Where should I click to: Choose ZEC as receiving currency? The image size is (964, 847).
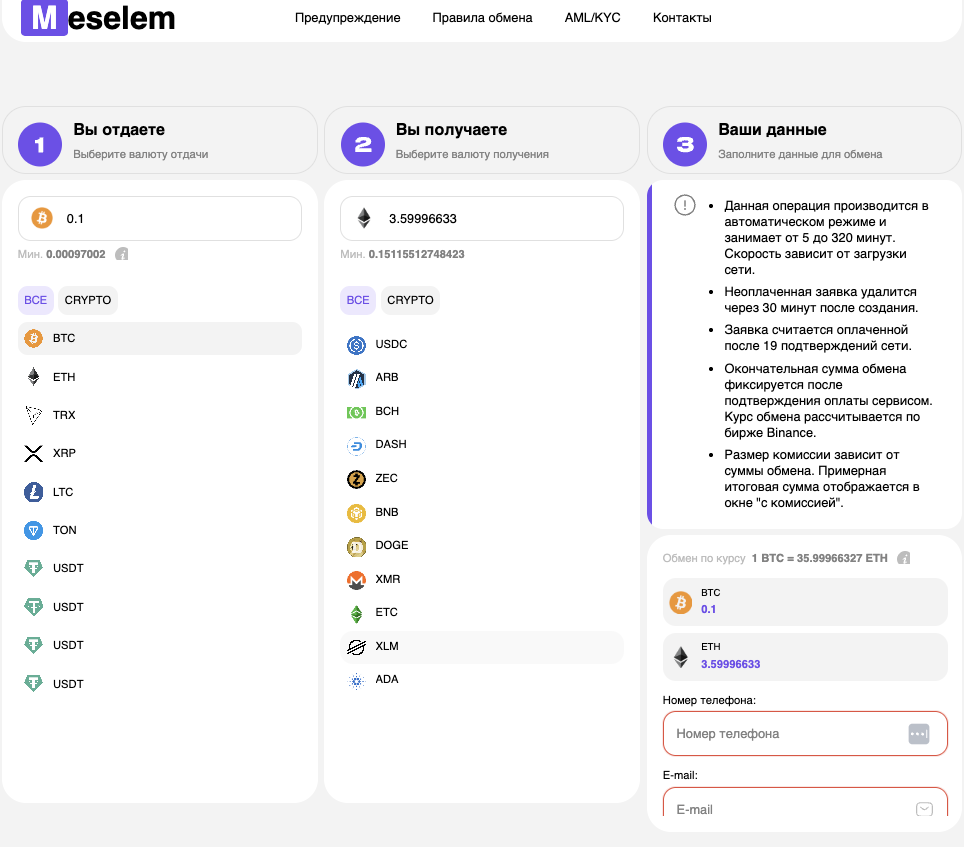click(481, 478)
